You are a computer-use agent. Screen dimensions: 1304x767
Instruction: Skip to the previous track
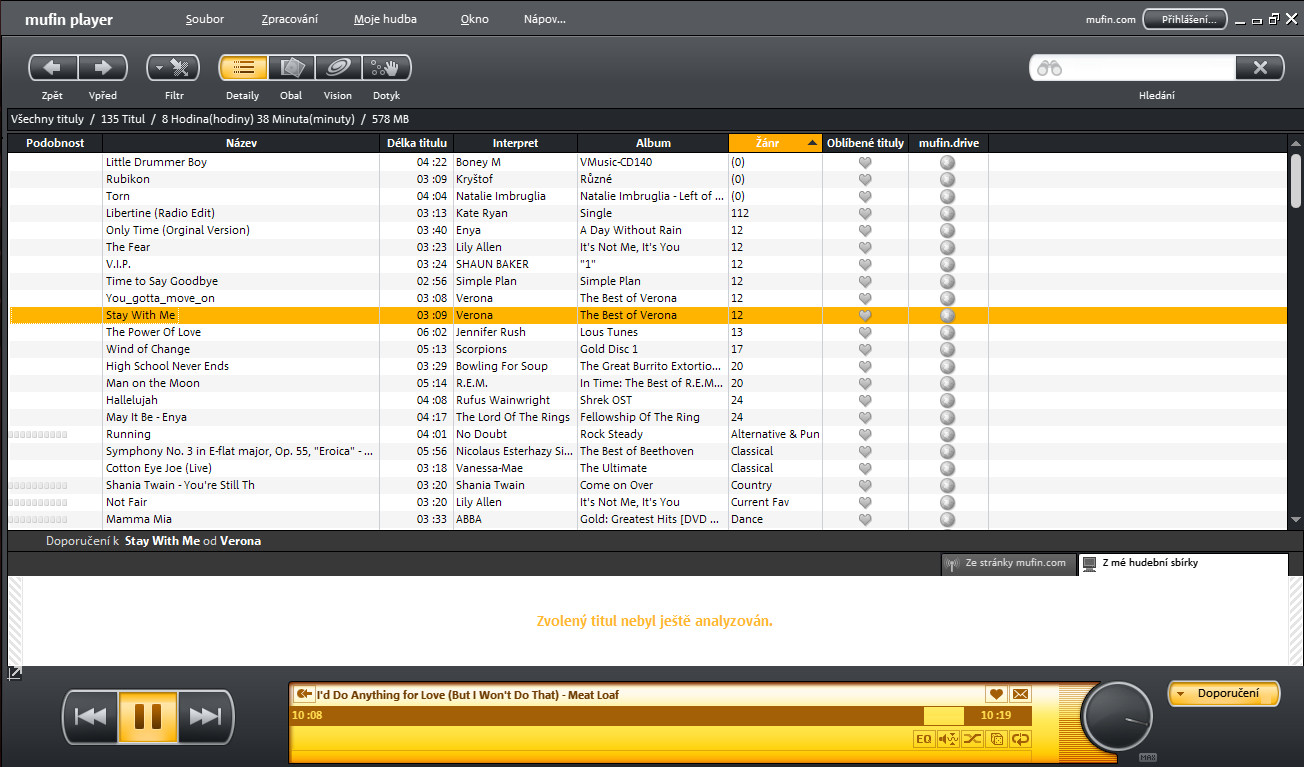coord(91,716)
